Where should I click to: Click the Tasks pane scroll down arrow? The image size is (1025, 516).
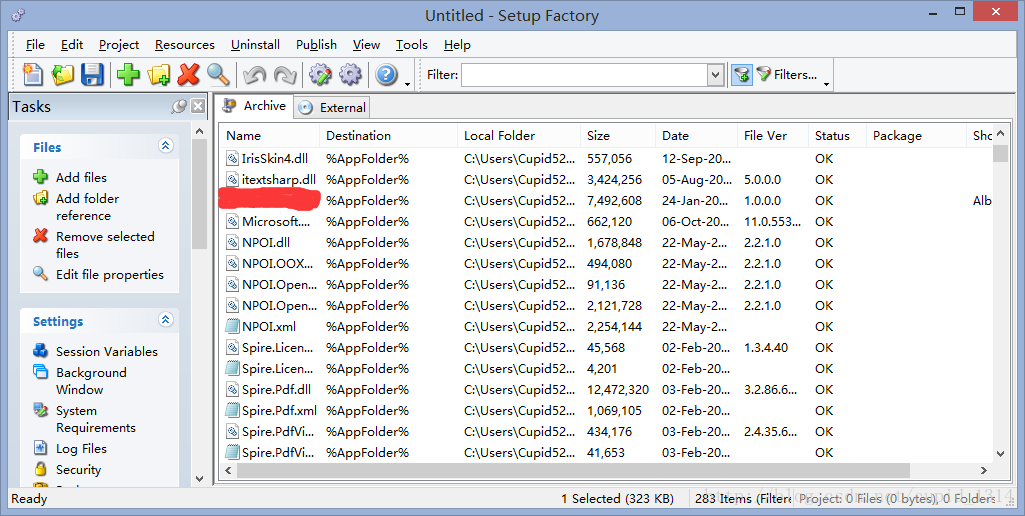199,479
